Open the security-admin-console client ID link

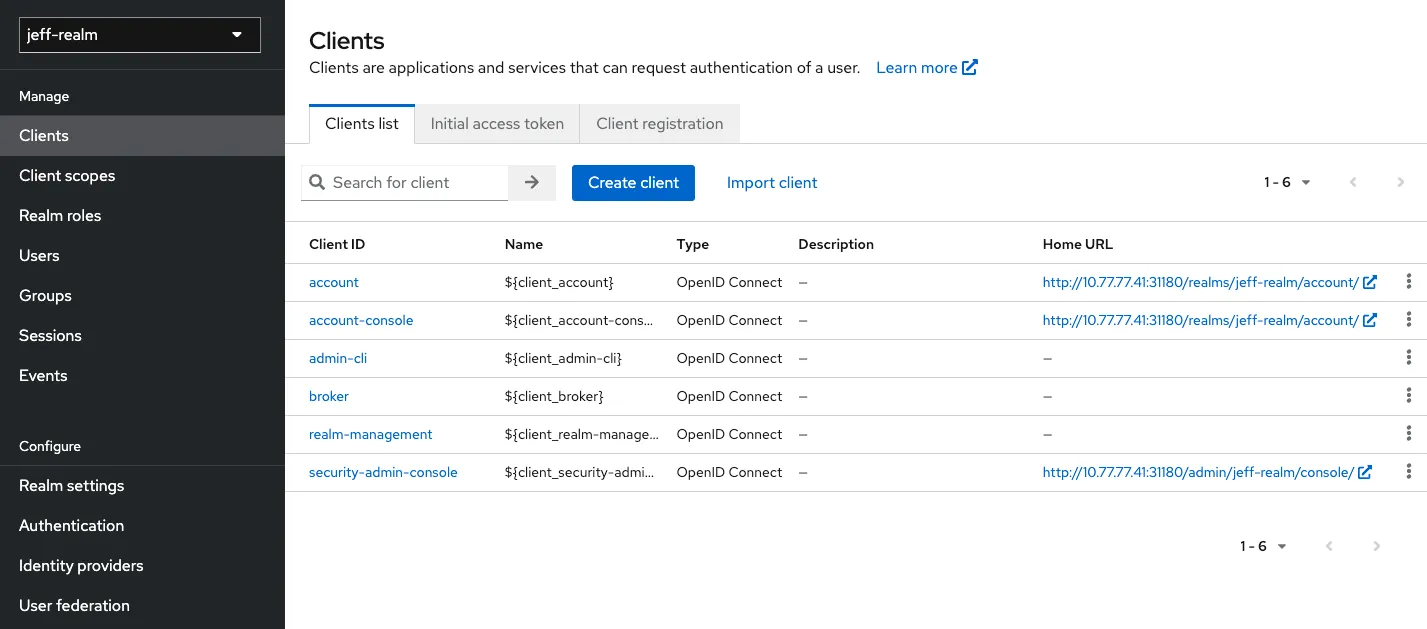[383, 472]
